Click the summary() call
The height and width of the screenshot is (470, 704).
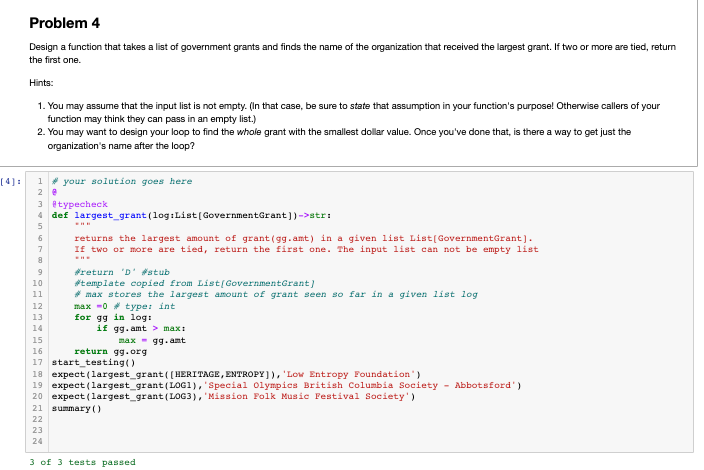[77, 409]
